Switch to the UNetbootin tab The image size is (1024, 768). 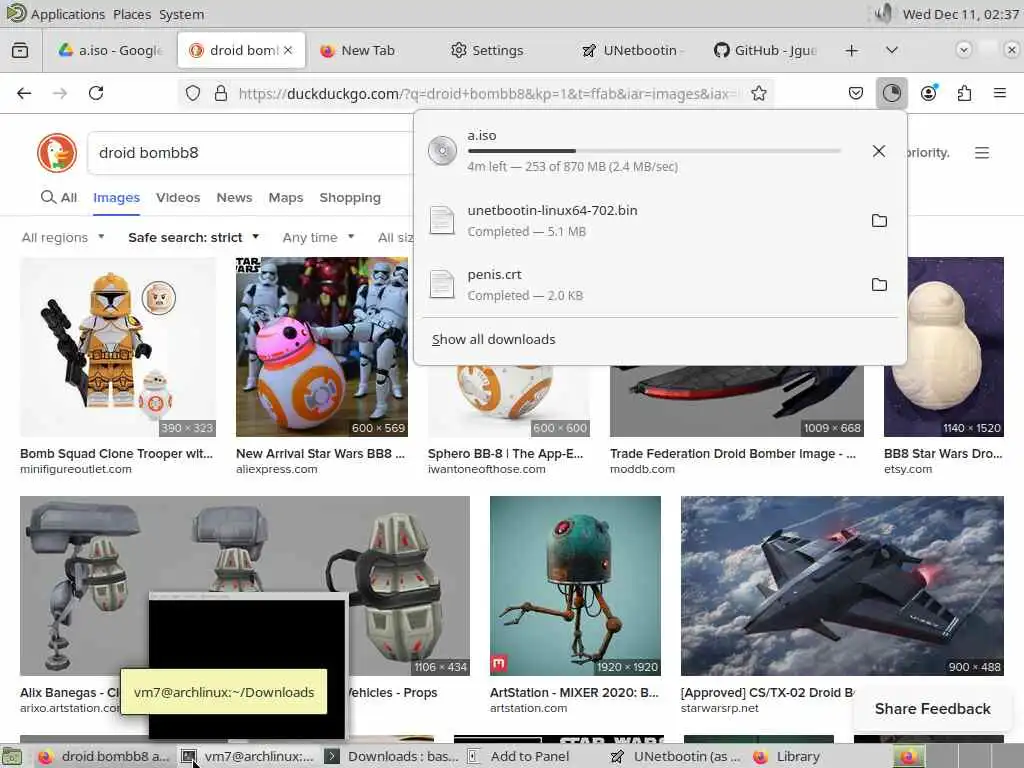[x=631, y=50]
